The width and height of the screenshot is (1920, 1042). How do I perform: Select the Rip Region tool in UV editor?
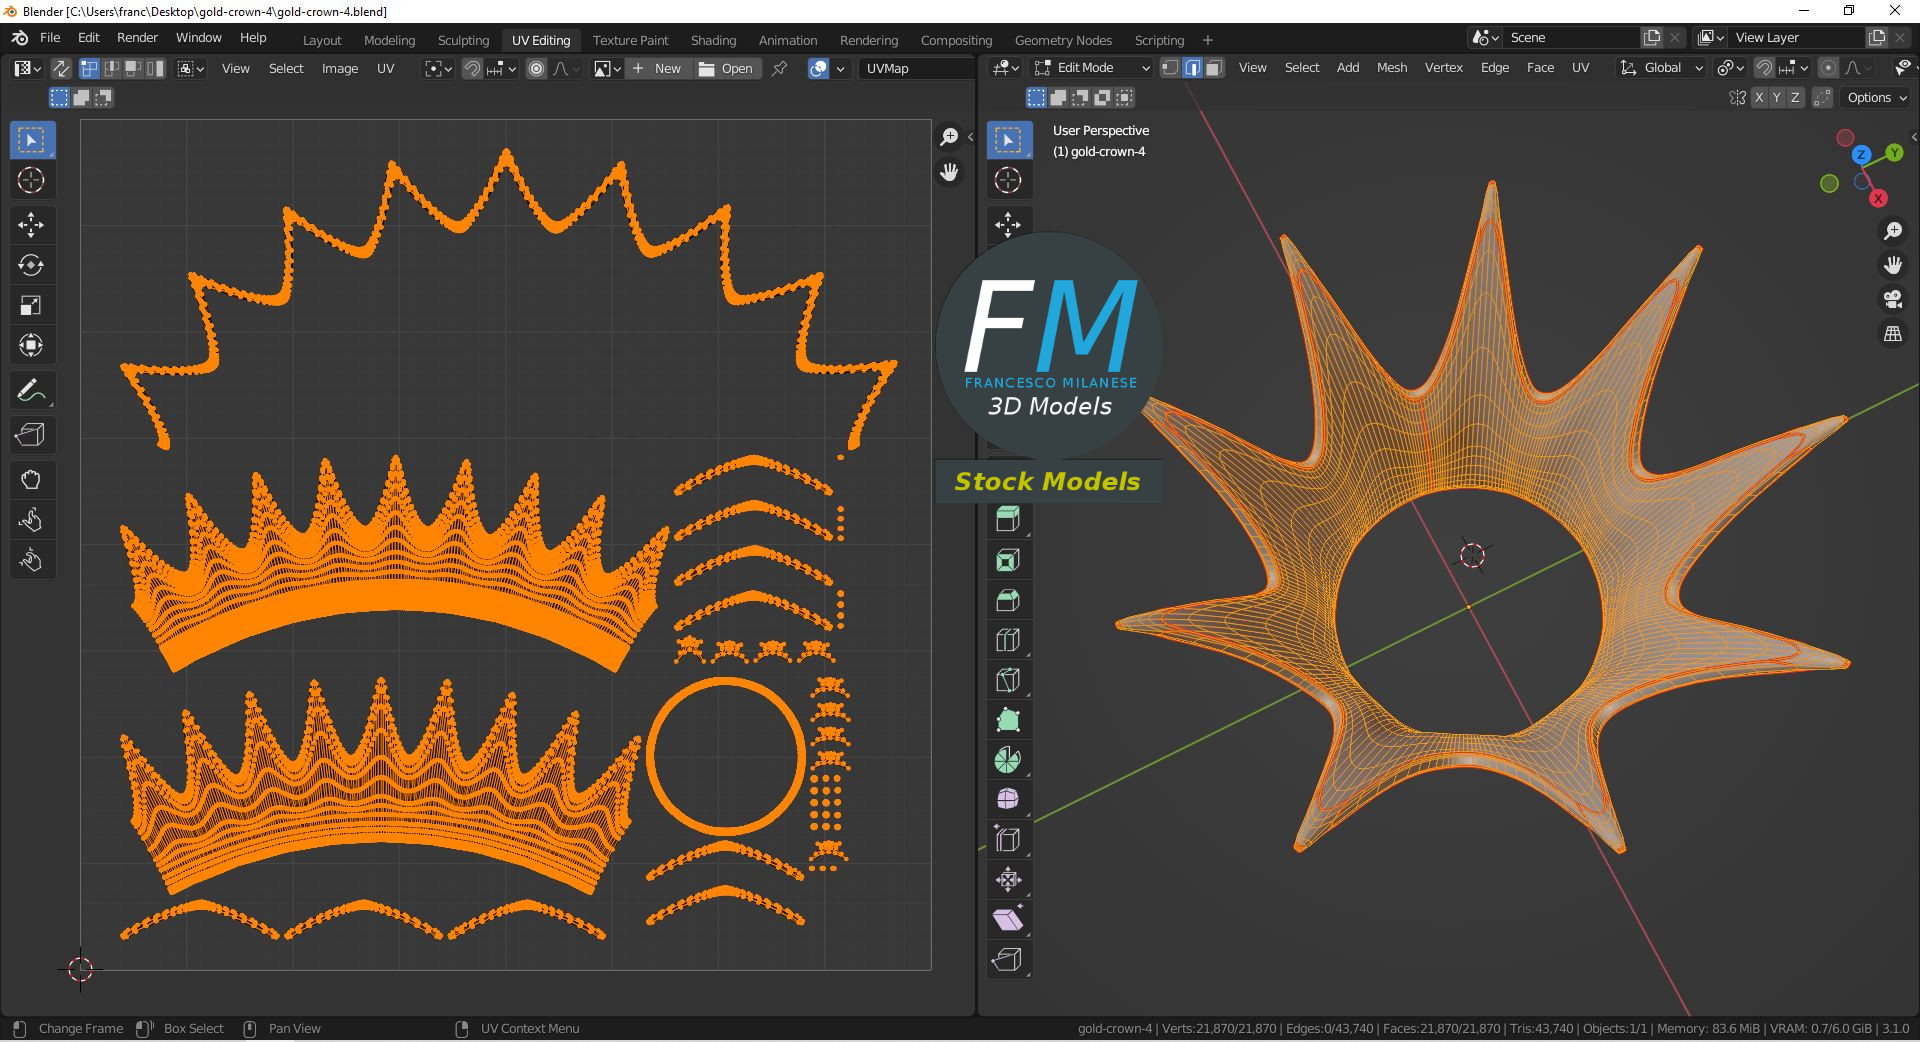[x=31, y=435]
